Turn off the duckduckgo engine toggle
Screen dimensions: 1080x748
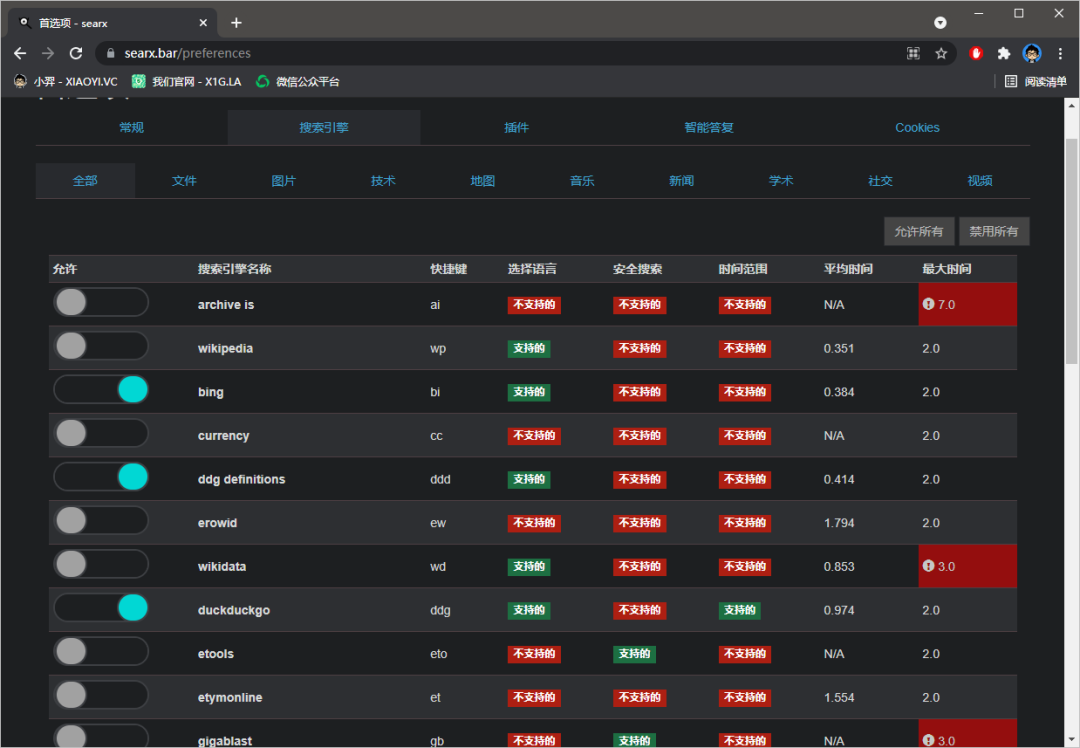click(x=101, y=608)
